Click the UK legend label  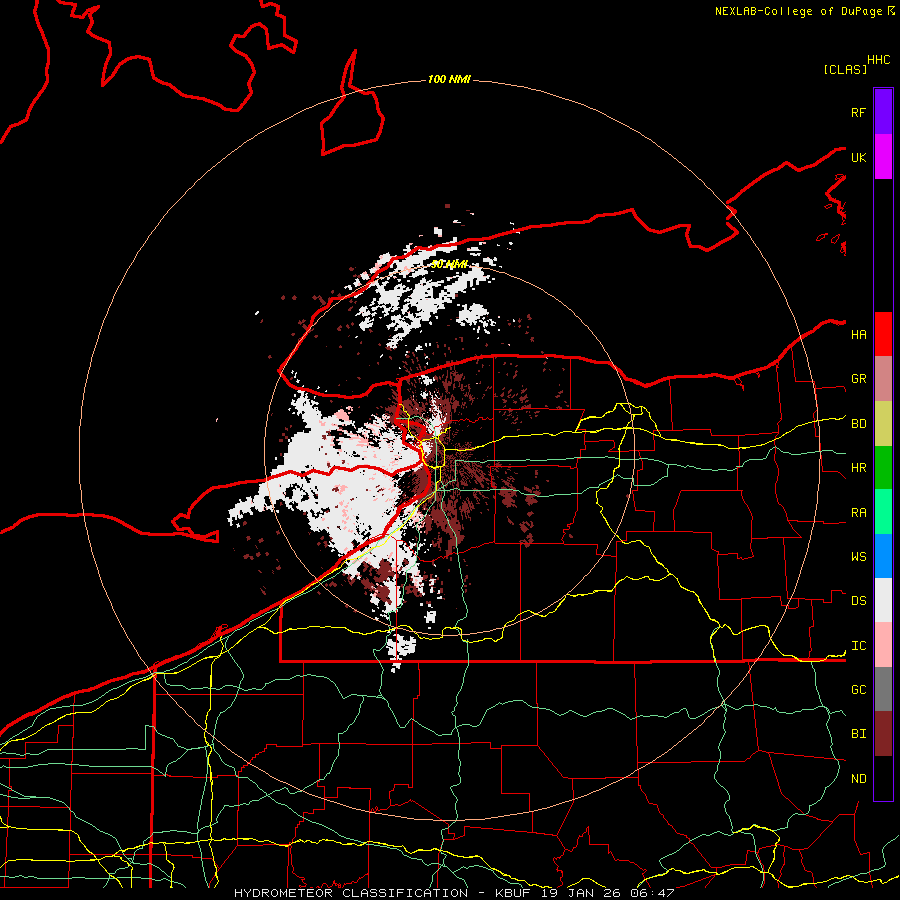coord(858,157)
